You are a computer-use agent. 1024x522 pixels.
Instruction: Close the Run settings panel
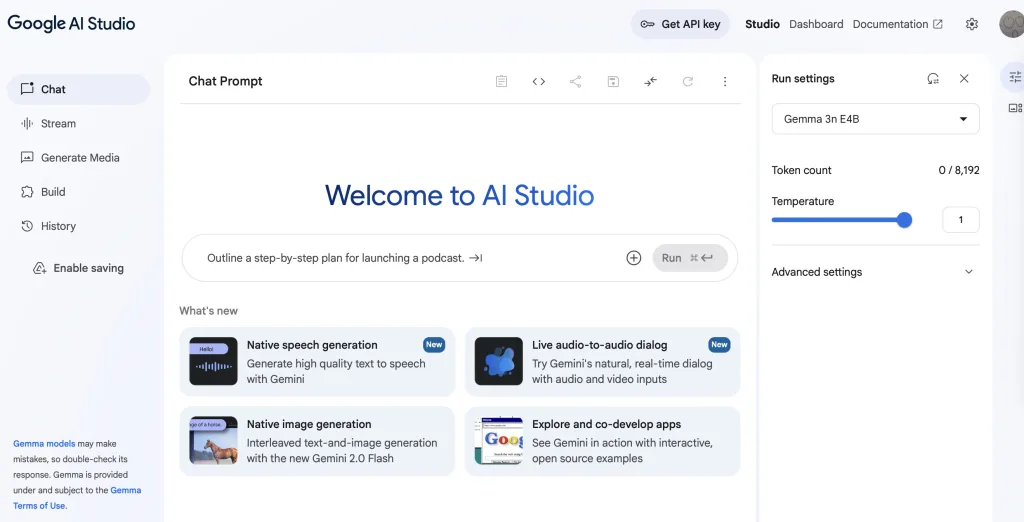click(x=964, y=78)
